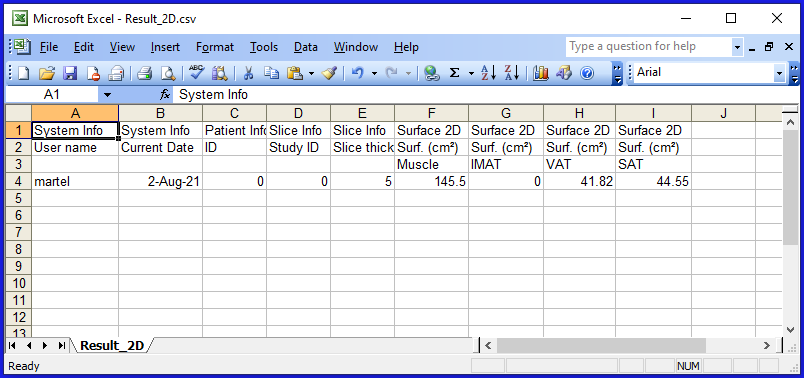Sort ascending with the A-Z icon
Viewport: 804px width, 378px height.
[x=488, y=73]
